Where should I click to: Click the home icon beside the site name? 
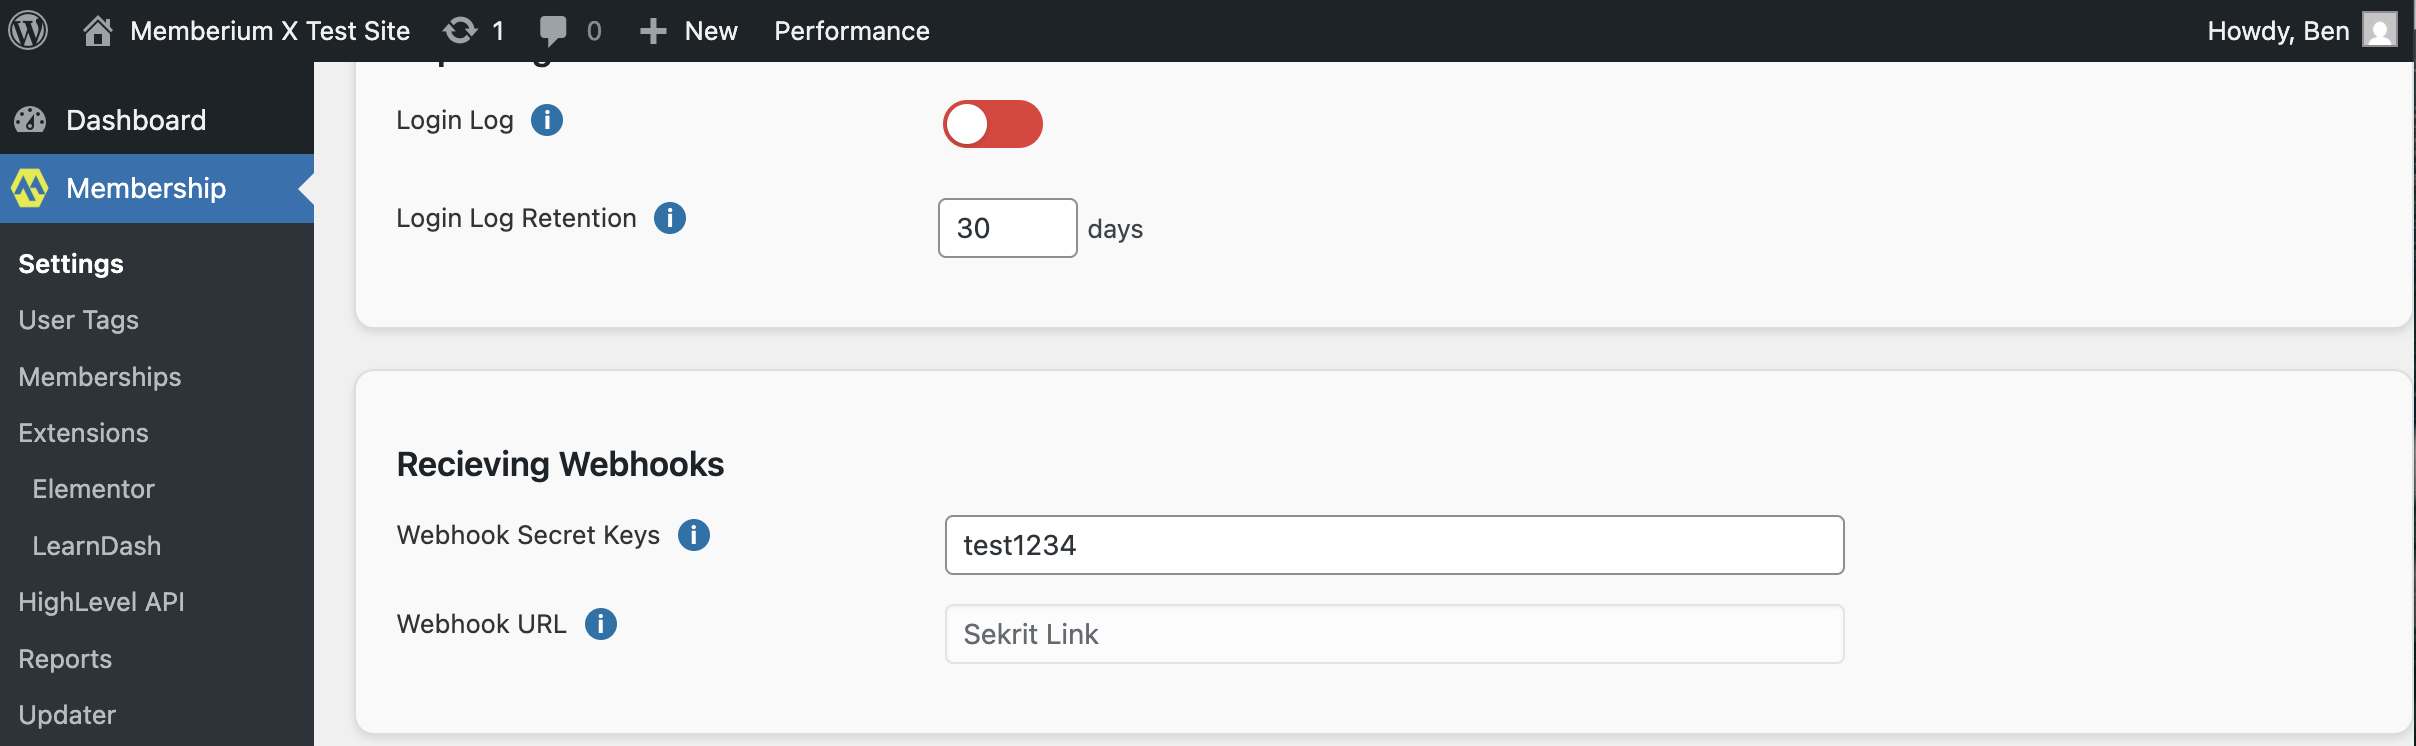[x=98, y=31]
